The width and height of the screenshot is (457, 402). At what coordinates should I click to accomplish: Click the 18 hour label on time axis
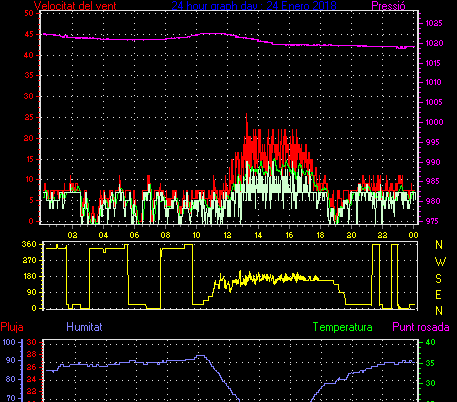tap(320, 235)
